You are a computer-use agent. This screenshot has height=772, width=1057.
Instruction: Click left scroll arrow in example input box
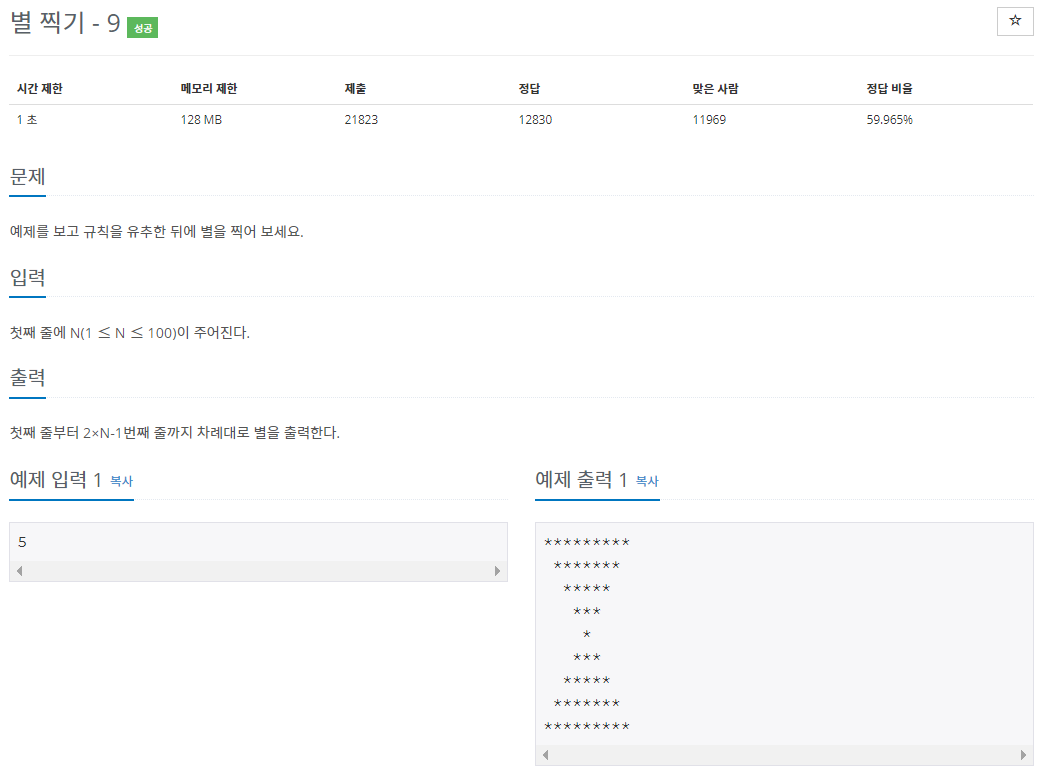20,571
